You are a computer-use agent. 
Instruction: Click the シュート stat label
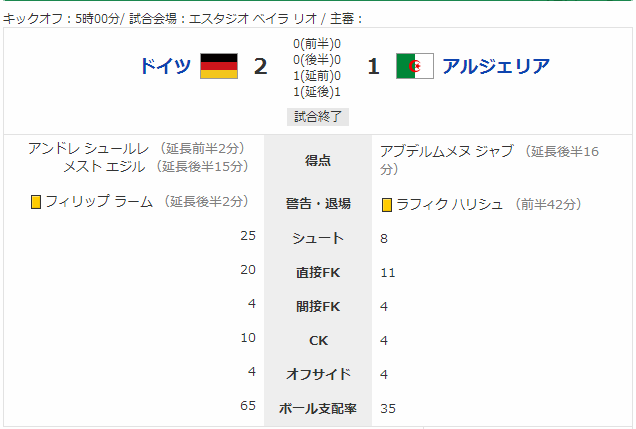pyautogui.click(x=318, y=238)
